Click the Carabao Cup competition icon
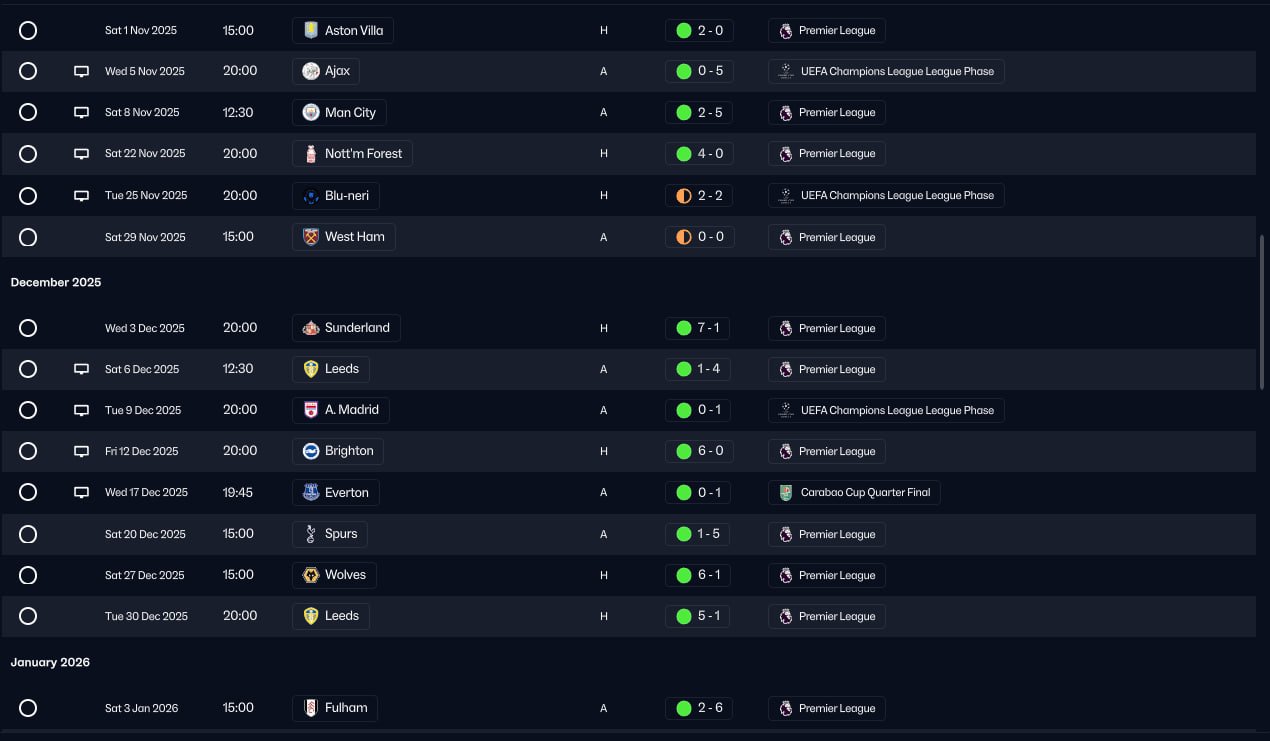This screenshot has height=741, width=1270. coord(786,493)
